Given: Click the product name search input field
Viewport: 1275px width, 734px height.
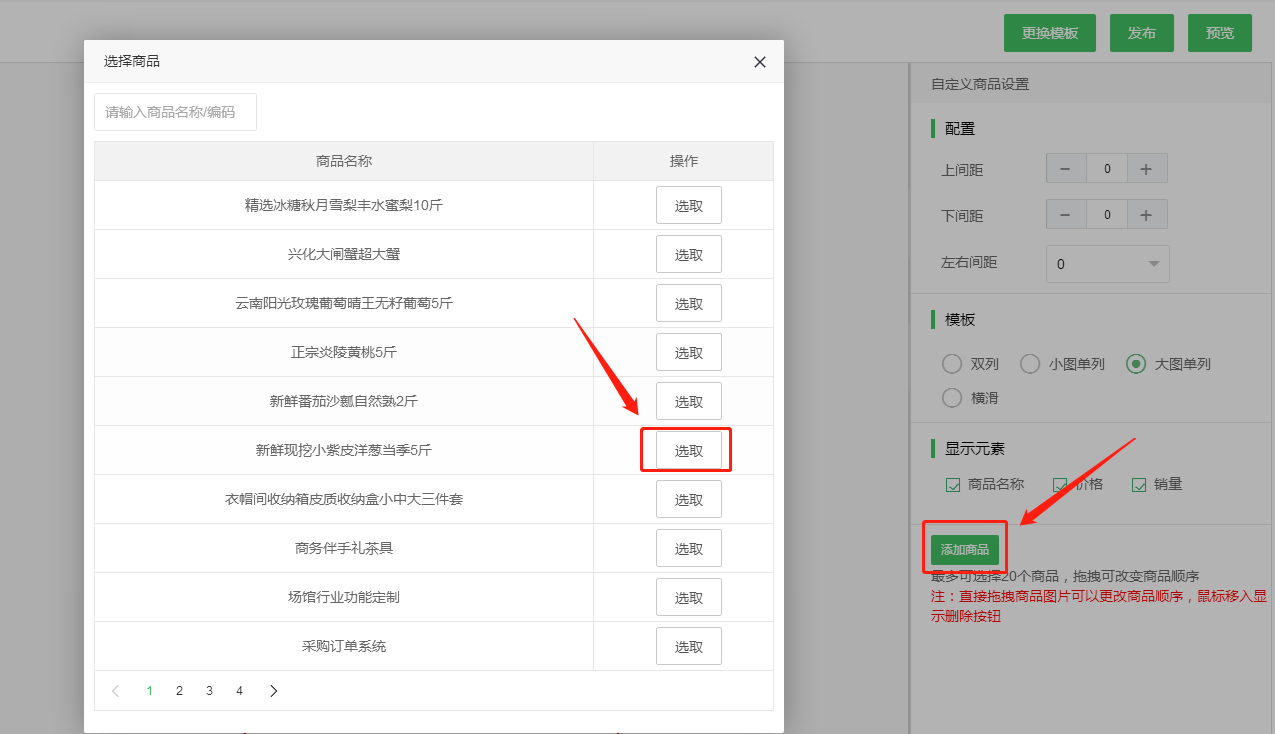Looking at the screenshot, I should tap(175, 111).
